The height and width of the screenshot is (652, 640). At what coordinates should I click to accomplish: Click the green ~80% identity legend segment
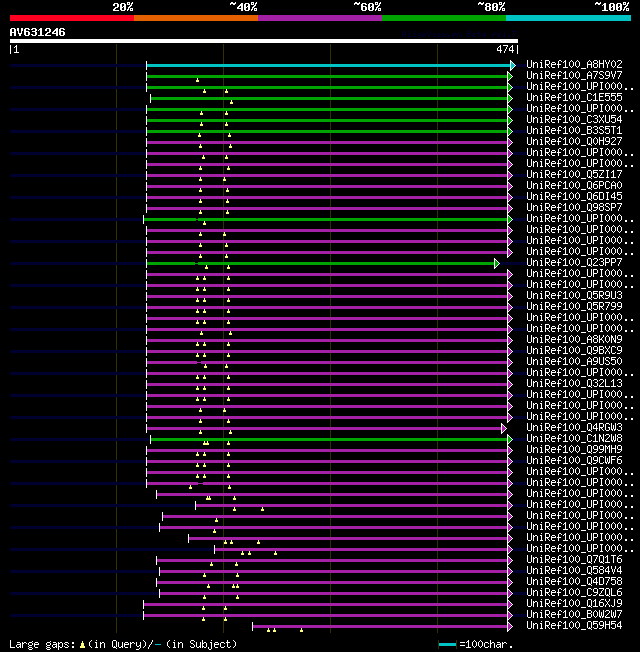pos(444,18)
